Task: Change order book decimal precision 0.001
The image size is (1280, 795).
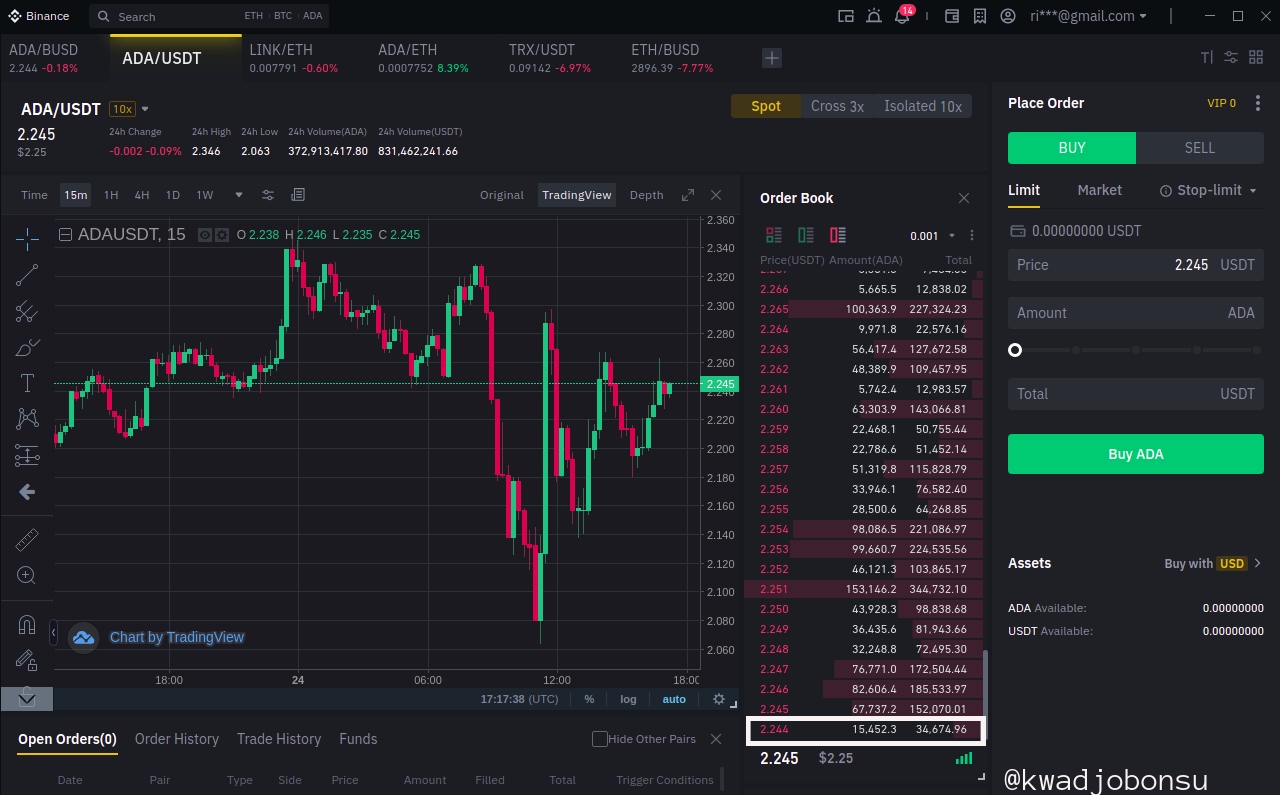Action: click(932, 236)
